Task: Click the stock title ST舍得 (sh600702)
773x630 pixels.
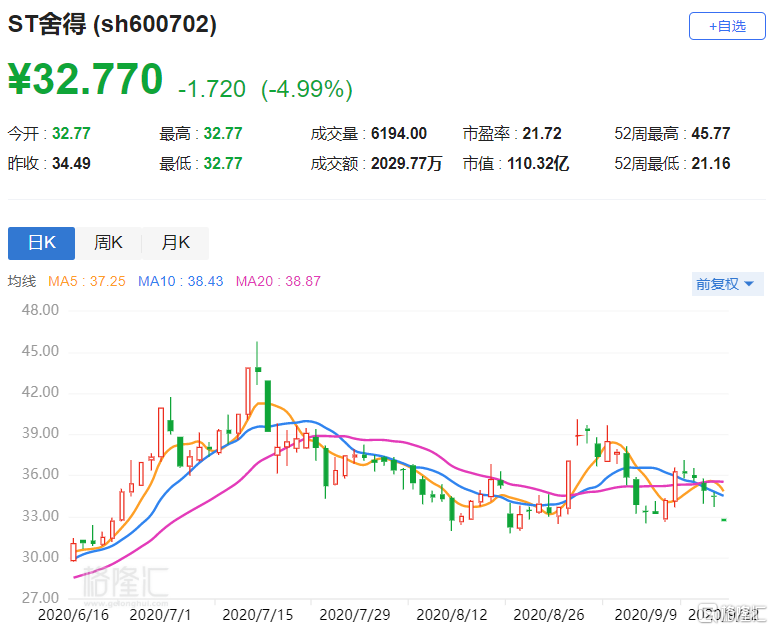Action: click(112, 24)
